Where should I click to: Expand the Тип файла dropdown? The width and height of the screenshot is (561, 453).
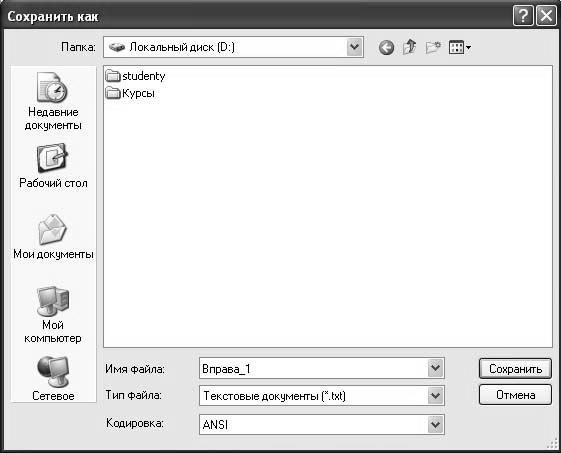pyautogui.click(x=435, y=396)
